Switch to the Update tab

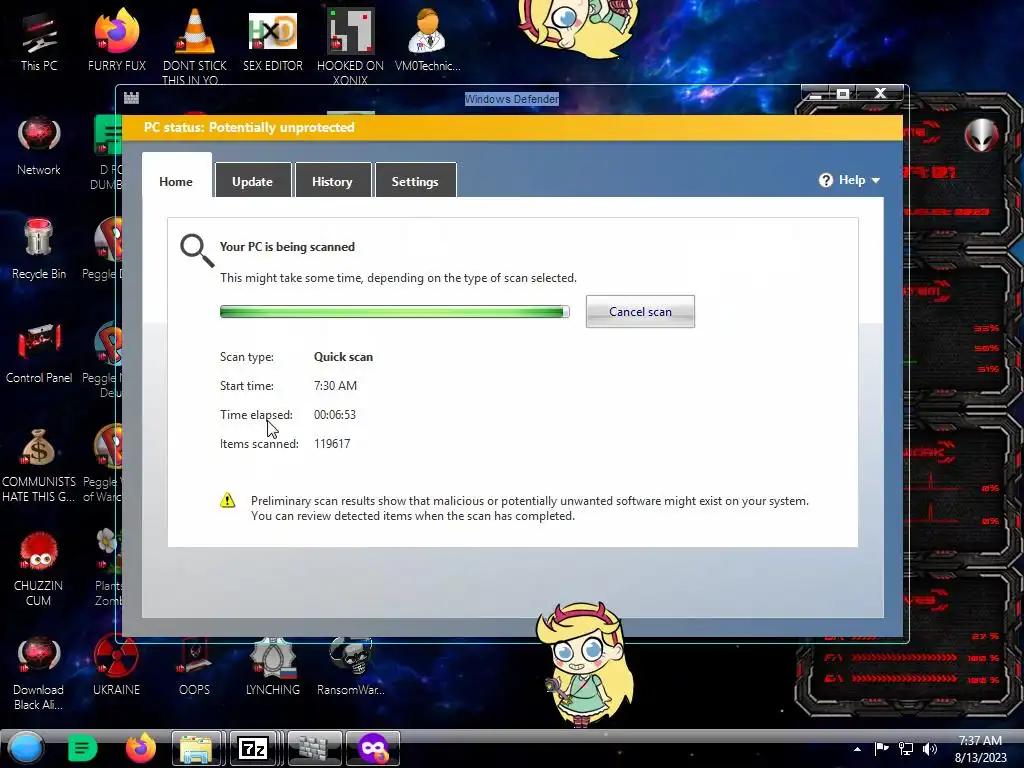(x=253, y=180)
